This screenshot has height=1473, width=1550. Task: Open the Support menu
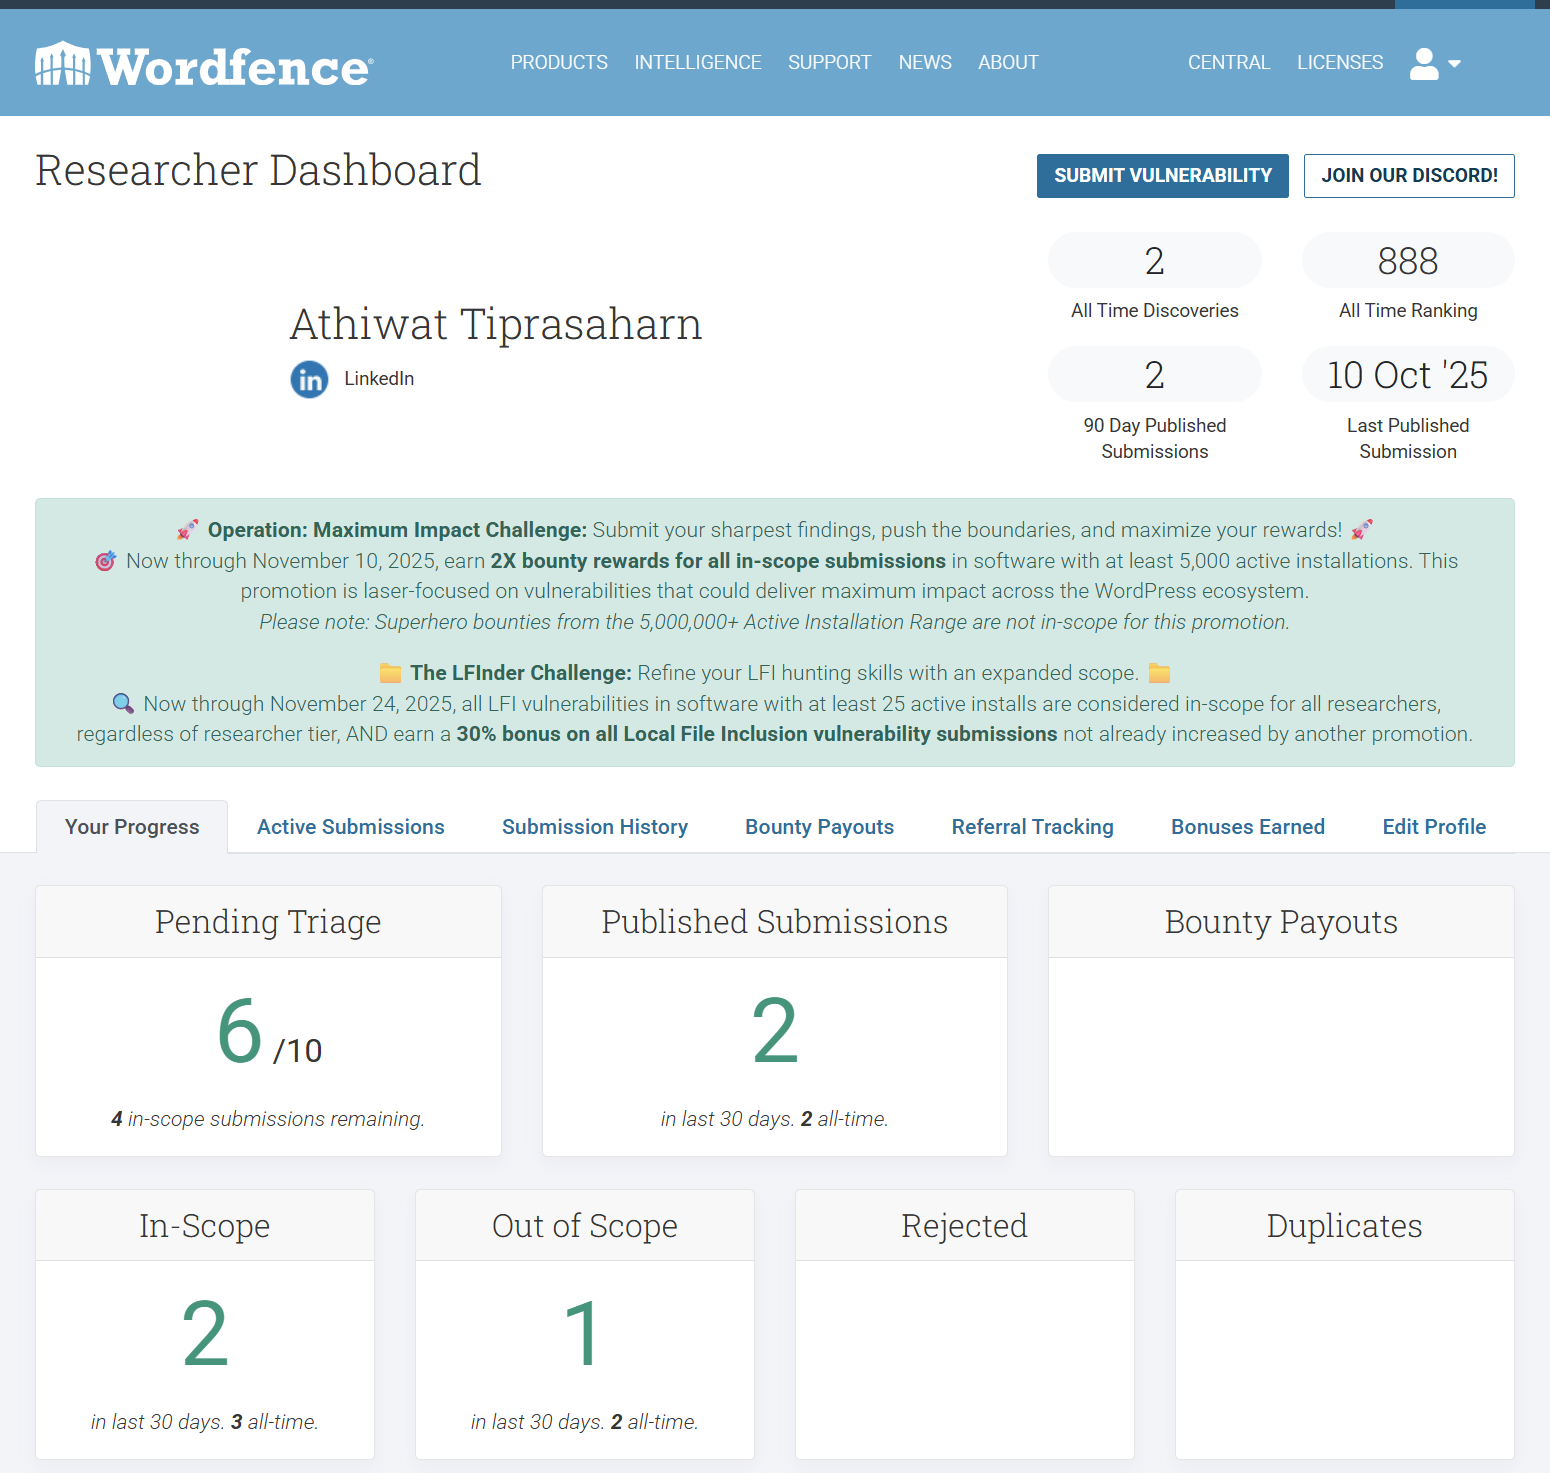[x=829, y=63]
